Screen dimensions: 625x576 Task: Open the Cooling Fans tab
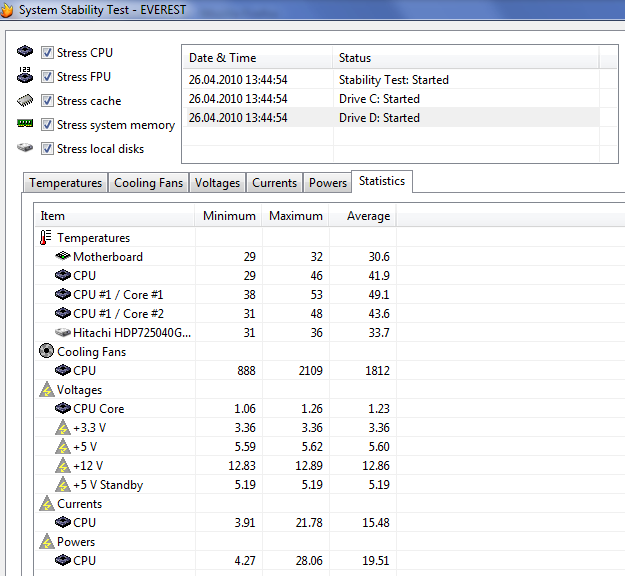(x=148, y=183)
